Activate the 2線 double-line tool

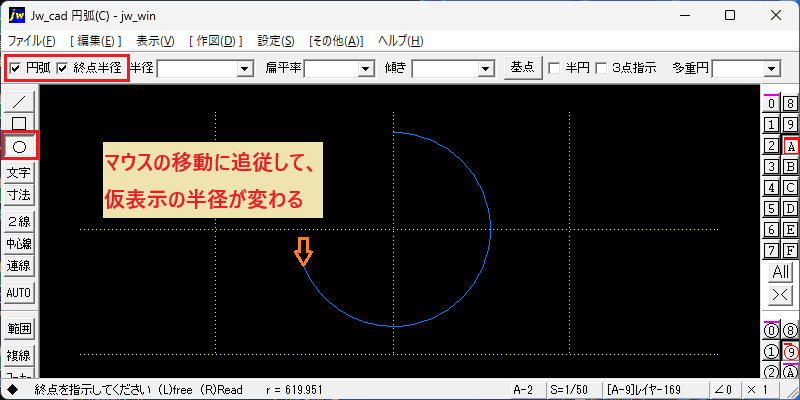click(x=19, y=221)
